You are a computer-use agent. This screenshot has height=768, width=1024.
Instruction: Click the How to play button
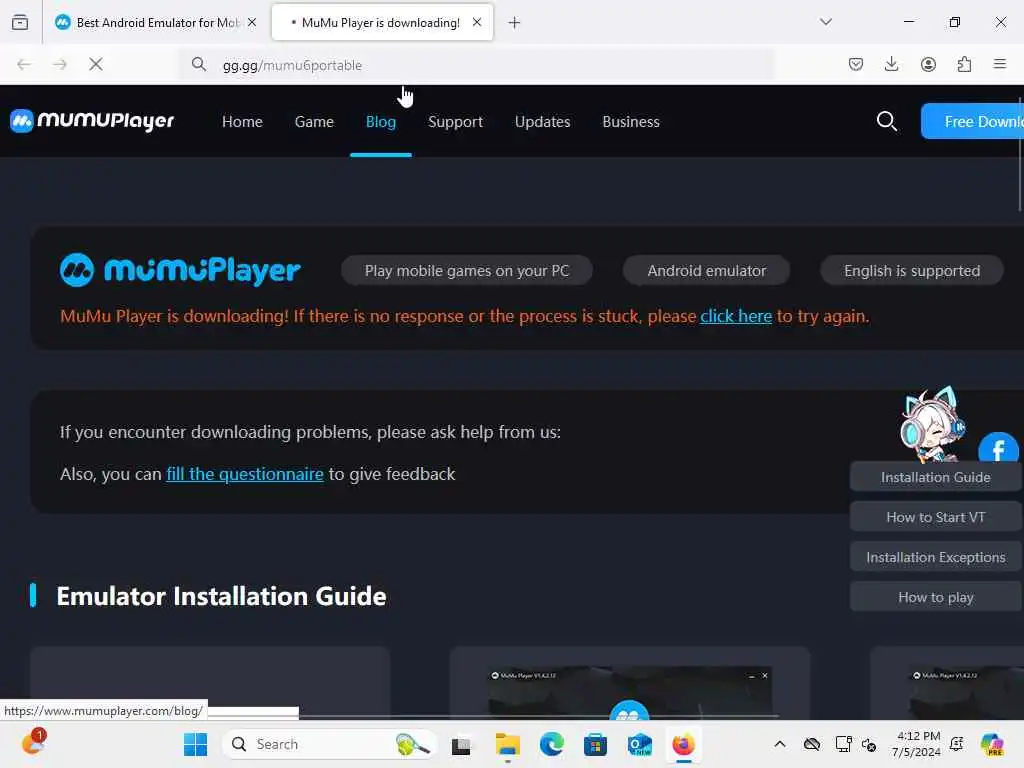tap(935, 597)
